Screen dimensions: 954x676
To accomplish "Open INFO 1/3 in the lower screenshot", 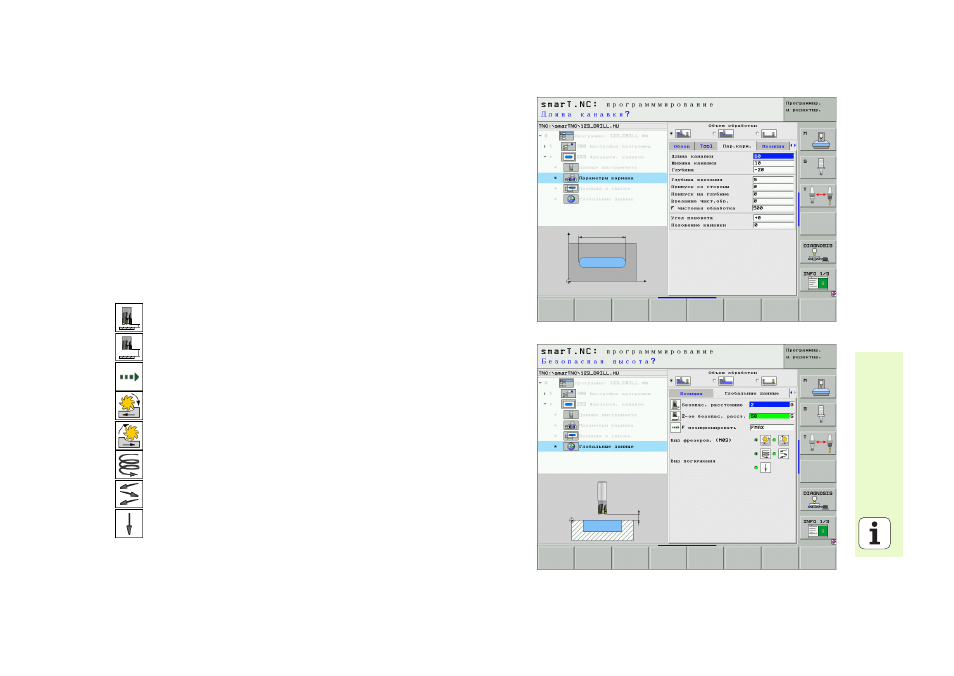I will tap(817, 527).
